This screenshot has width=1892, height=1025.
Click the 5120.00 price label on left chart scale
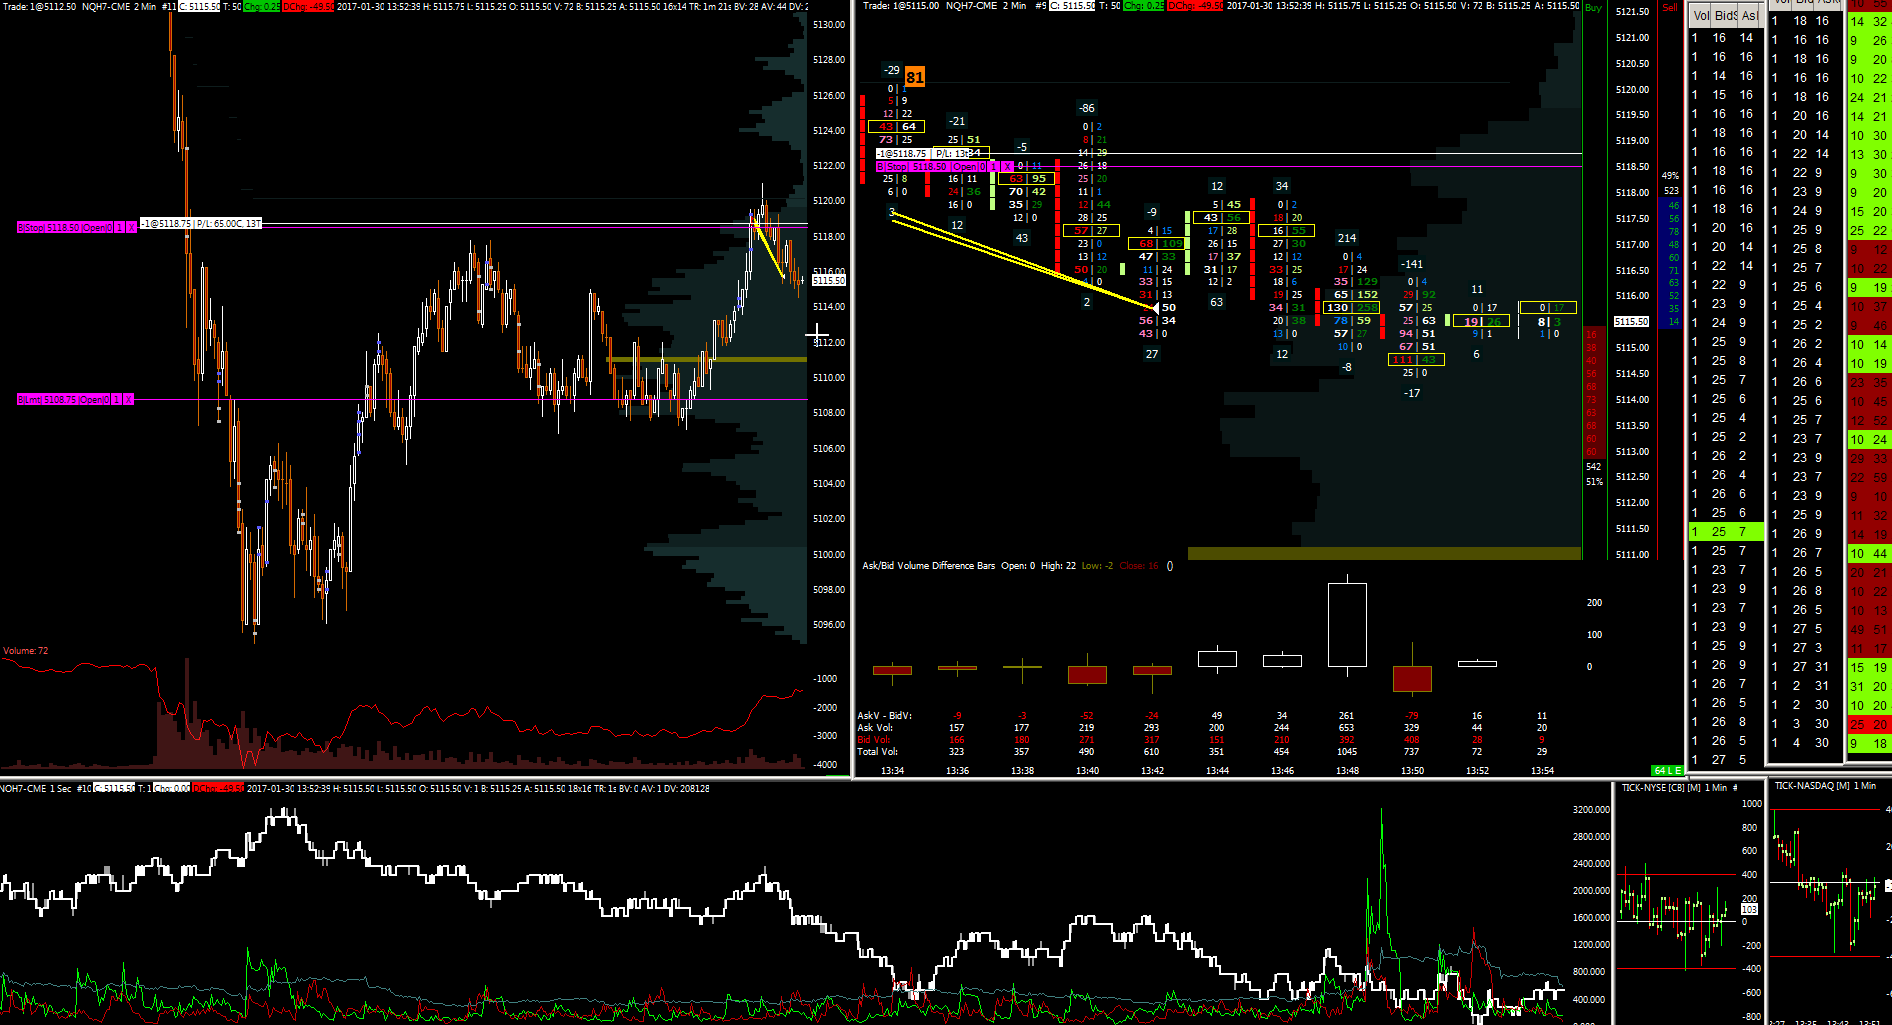(829, 201)
